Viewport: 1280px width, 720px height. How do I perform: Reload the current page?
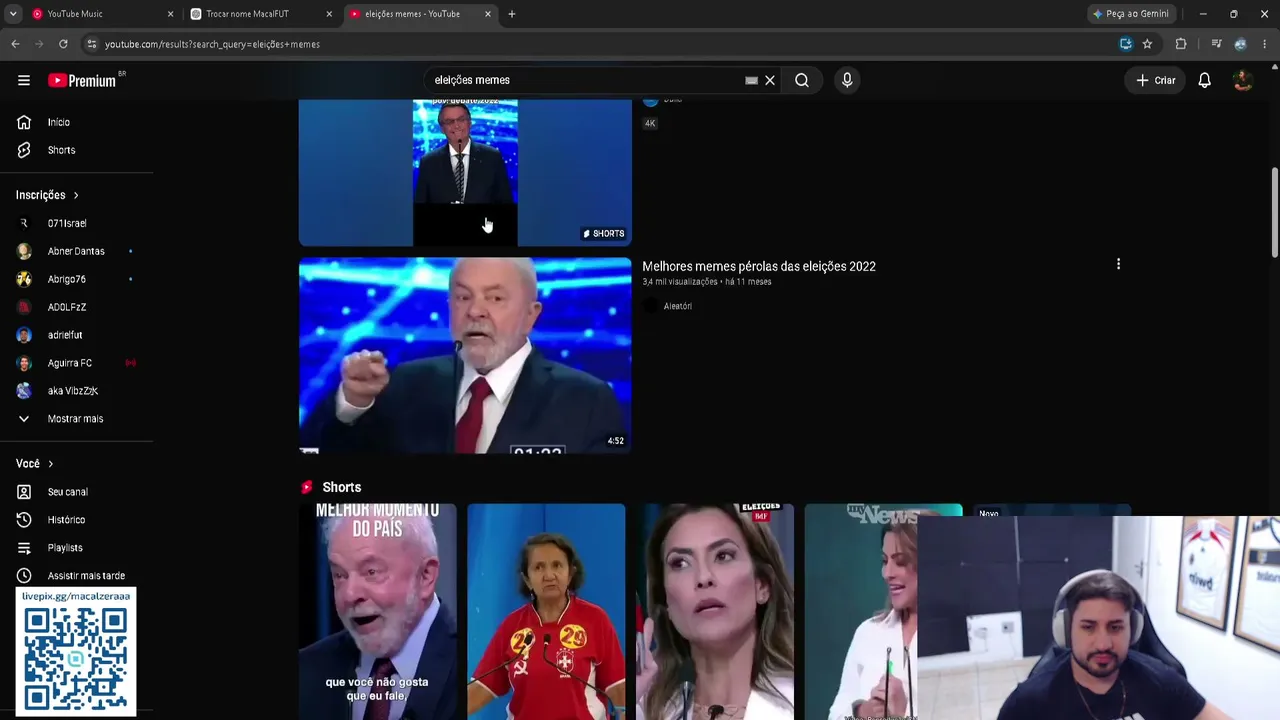63,44
